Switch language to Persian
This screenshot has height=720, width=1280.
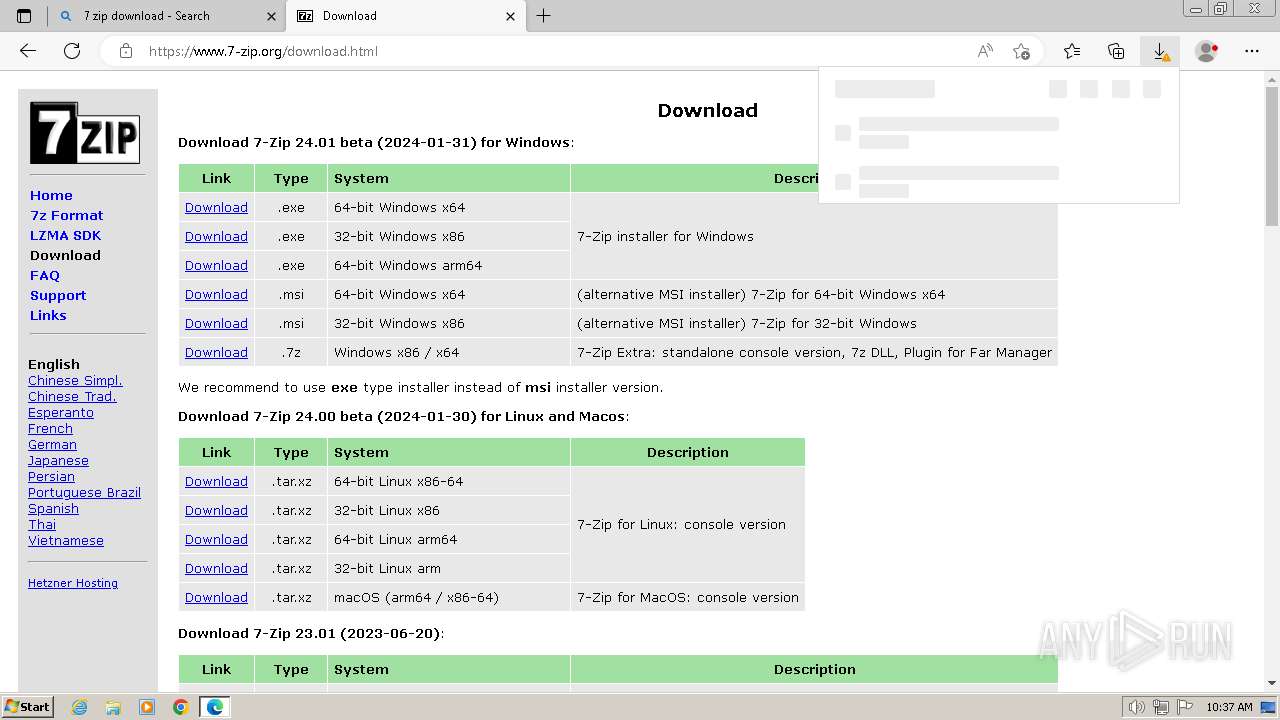click(x=51, y=476)
